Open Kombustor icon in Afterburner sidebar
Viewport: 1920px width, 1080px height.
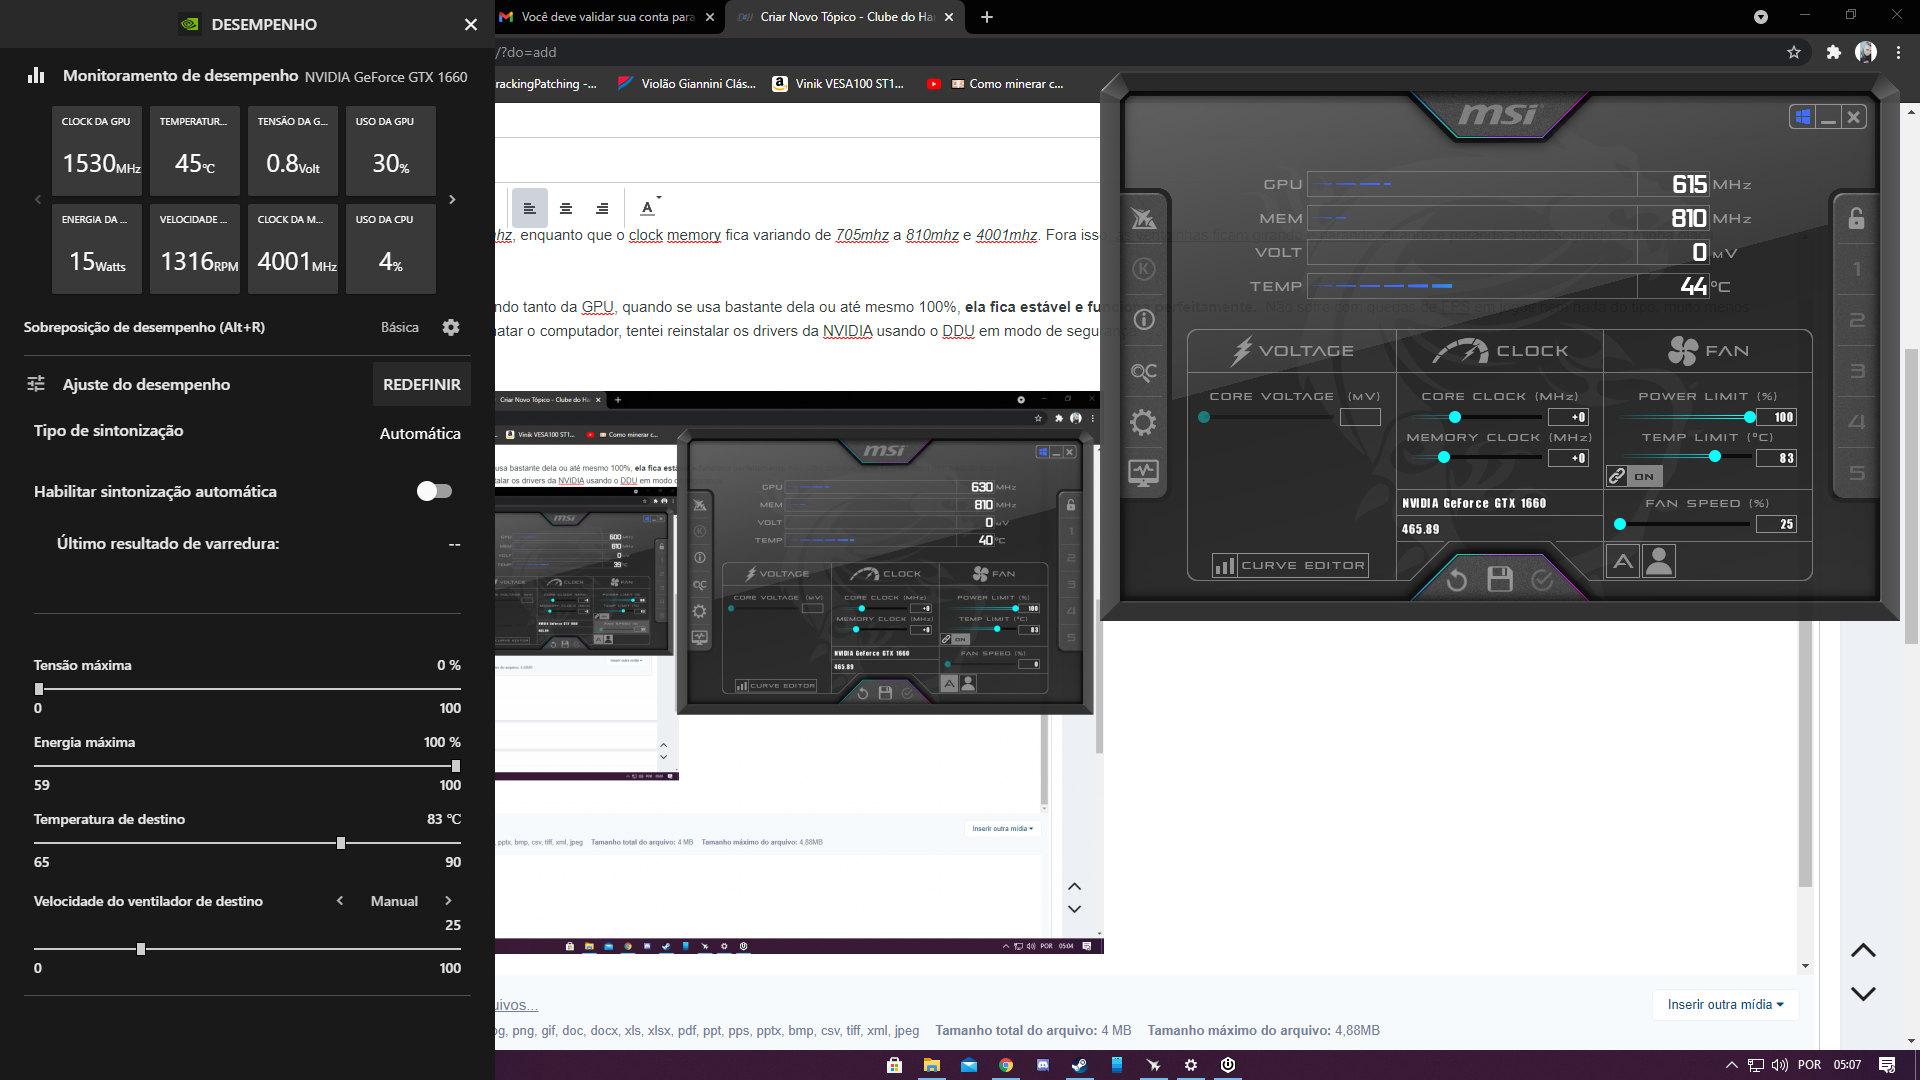[1144, 269]
